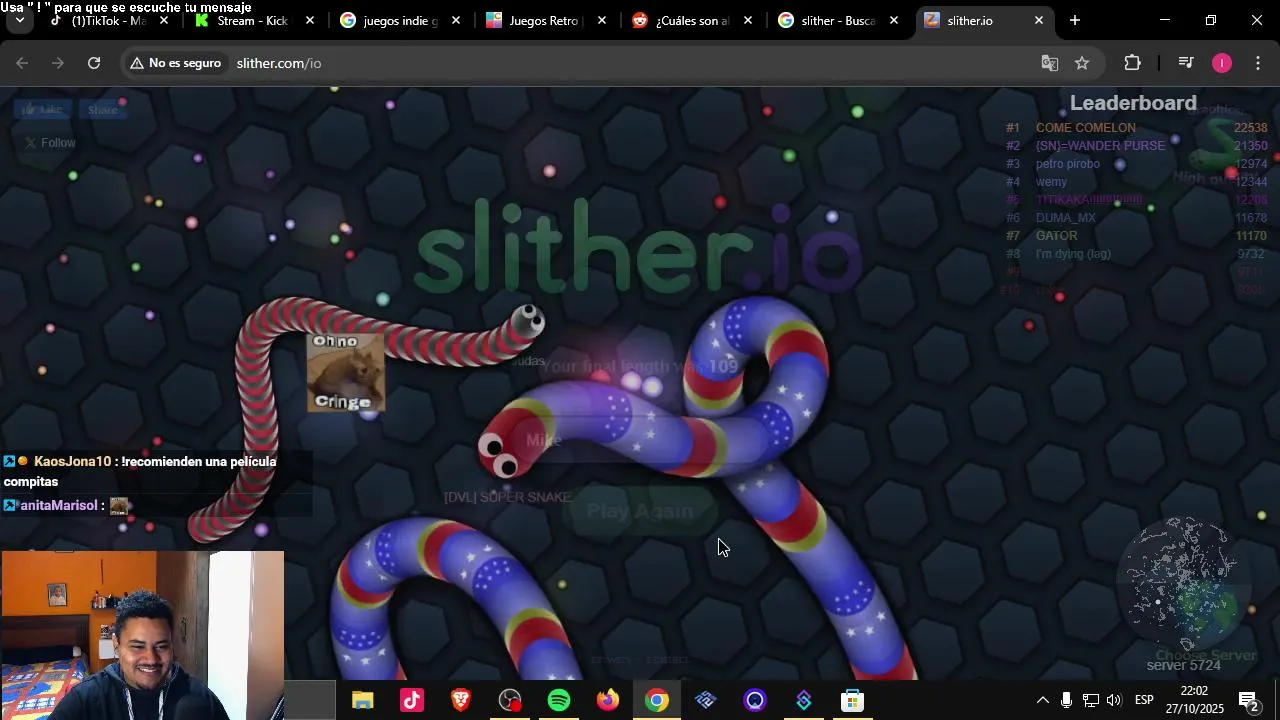Open the Google Translate page icon

click(1049, 63)
